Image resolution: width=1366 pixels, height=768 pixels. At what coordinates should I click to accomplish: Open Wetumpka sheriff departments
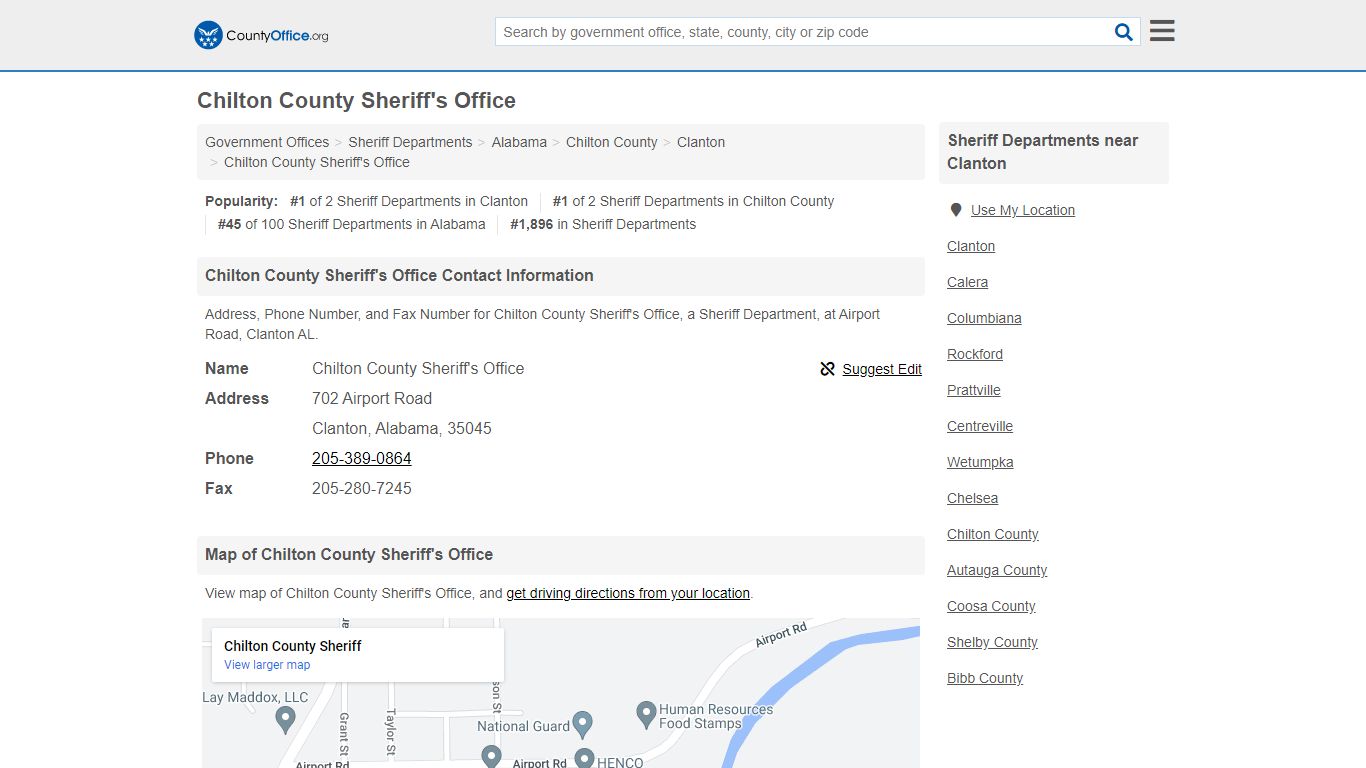981,462
